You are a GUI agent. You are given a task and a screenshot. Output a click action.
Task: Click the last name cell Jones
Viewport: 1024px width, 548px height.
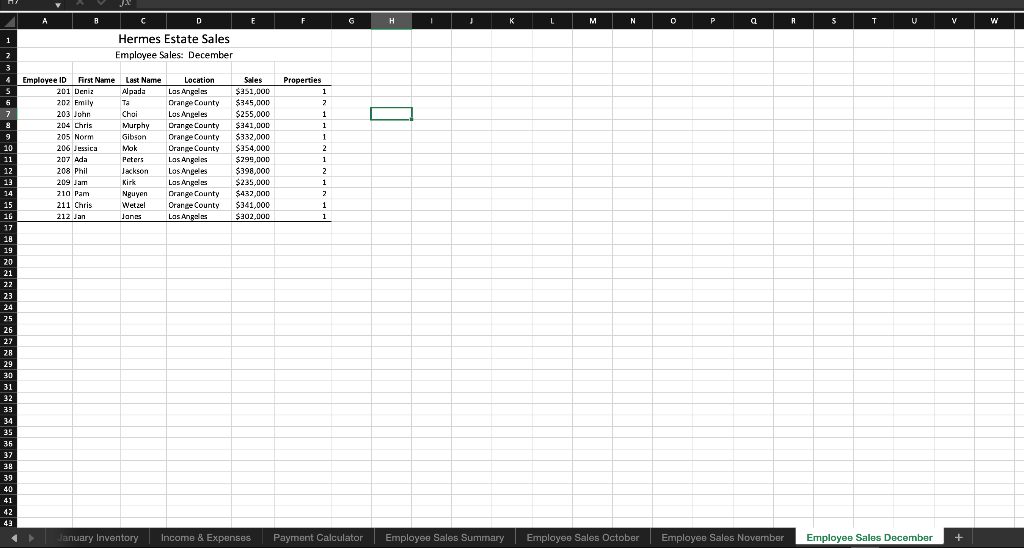point(143,216)
